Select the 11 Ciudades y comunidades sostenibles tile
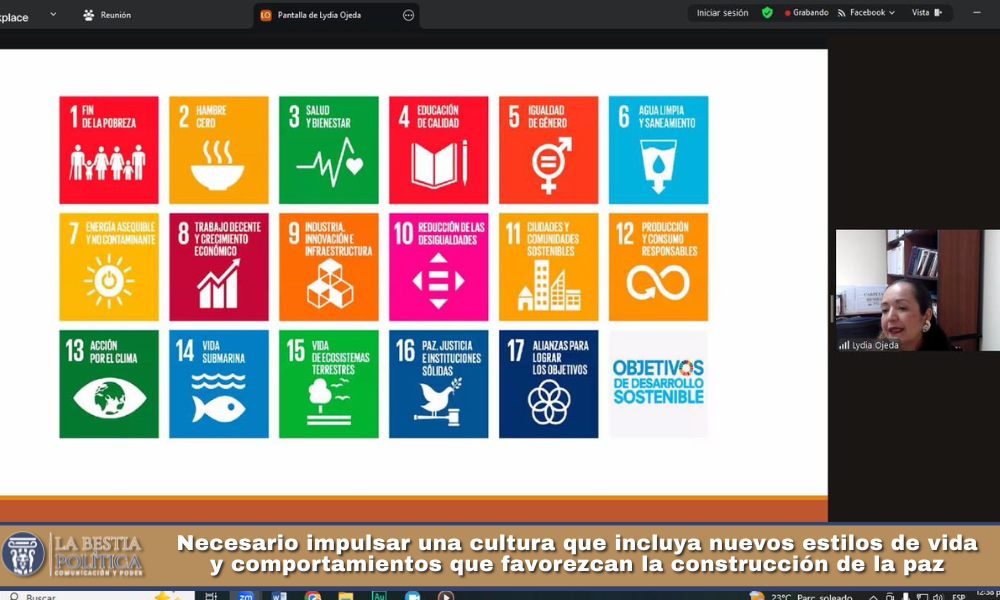 [x=548, y=267]
